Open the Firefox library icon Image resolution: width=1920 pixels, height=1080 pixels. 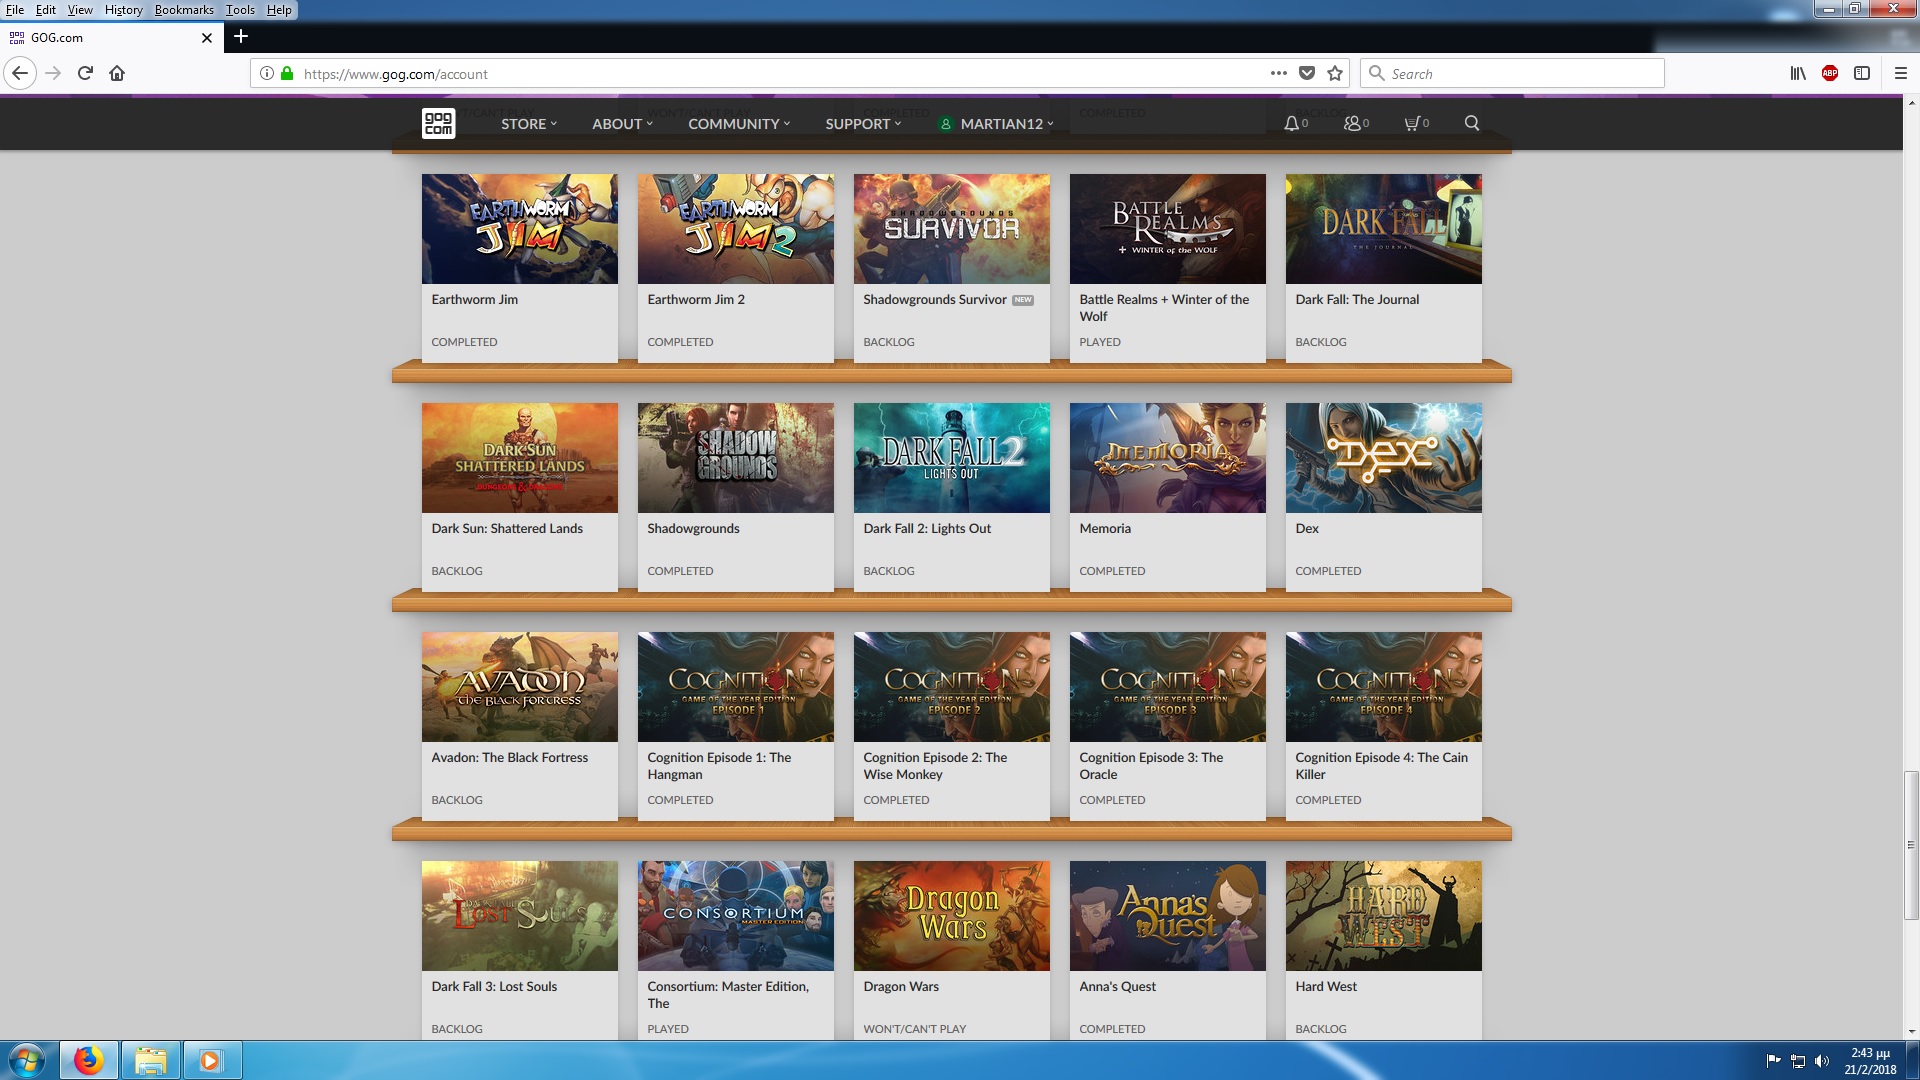pos(1798,73)
